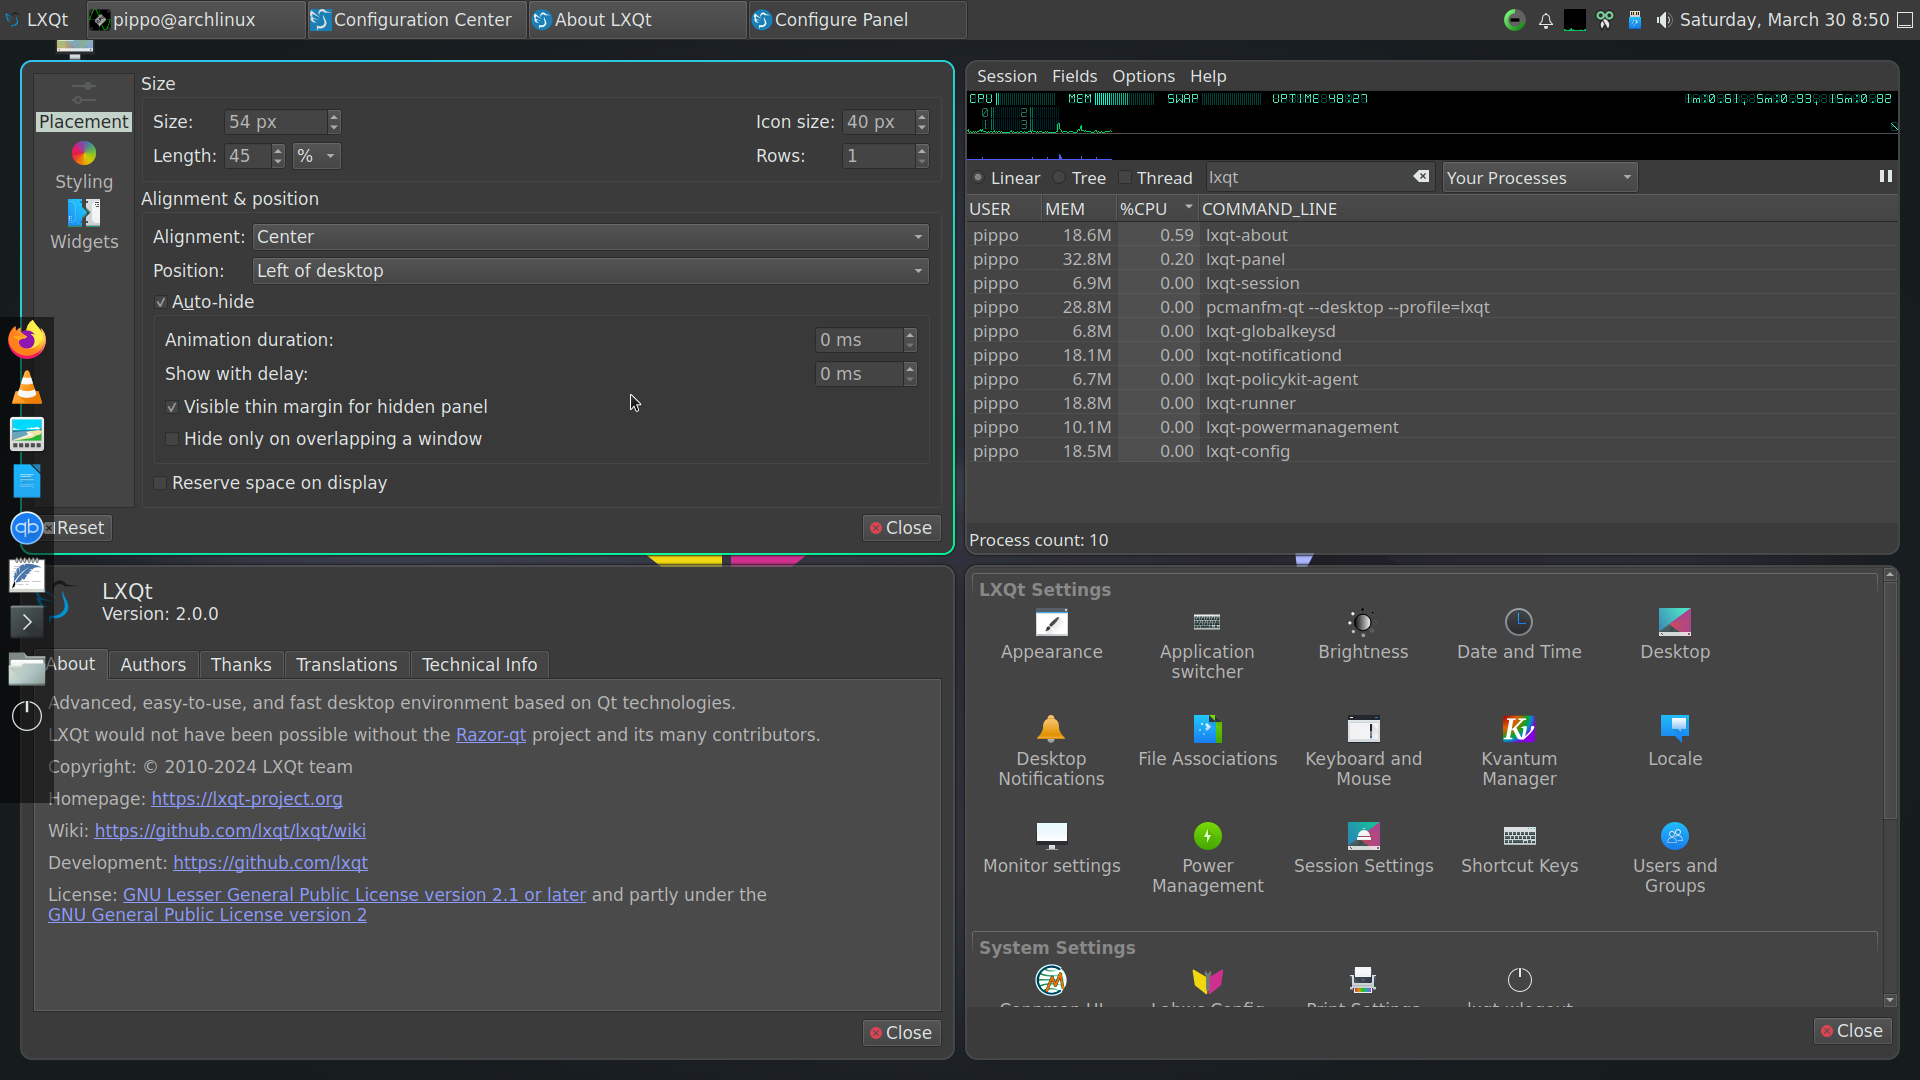Select the Tree view radio button
The image size is (1920, 1080).
(1060, 178)
